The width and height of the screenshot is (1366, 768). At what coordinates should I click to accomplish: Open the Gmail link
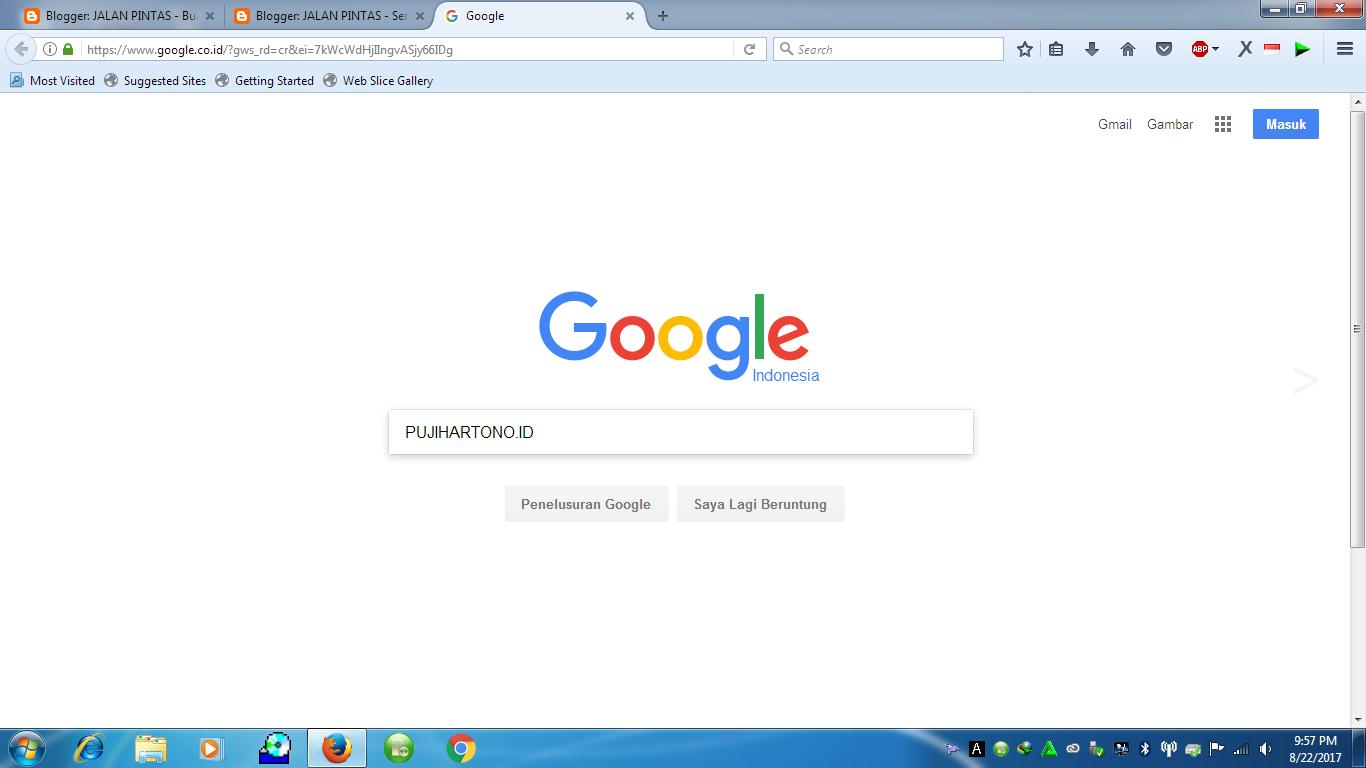(1115, 124)
